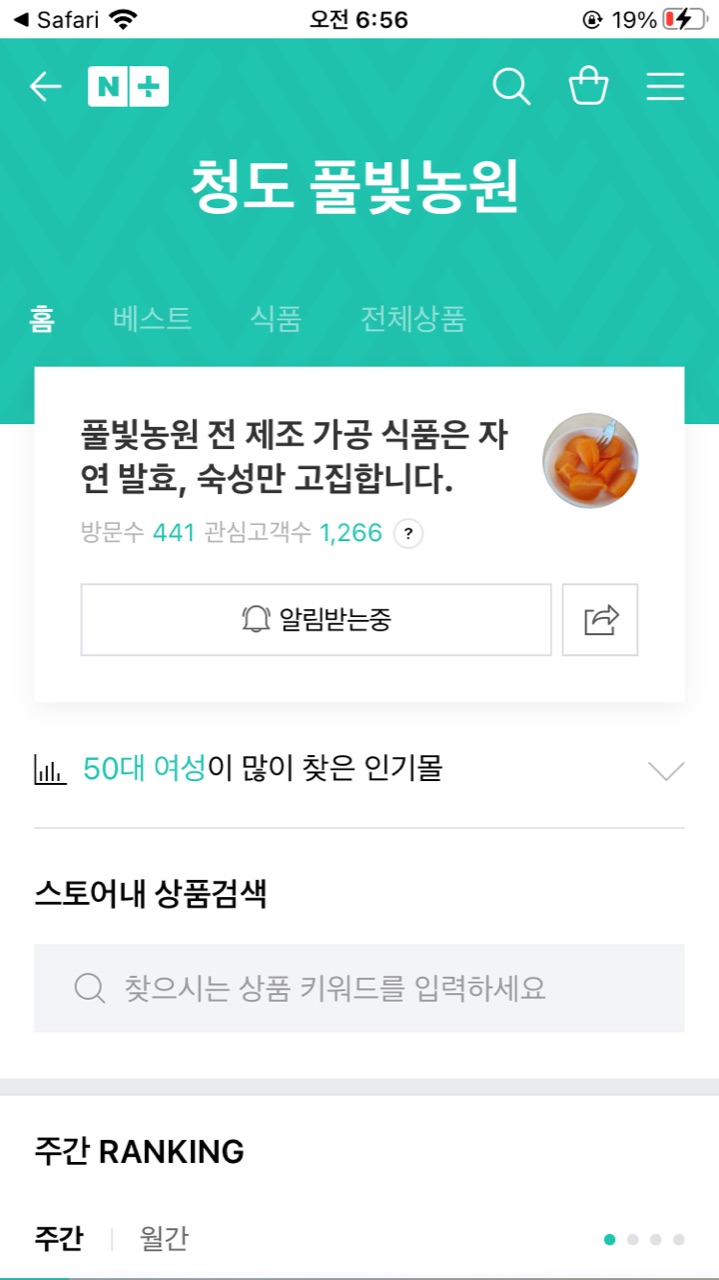Open the Naver Plus N+ logo
The image size is (719, 1280).
(x=128, y=87)
